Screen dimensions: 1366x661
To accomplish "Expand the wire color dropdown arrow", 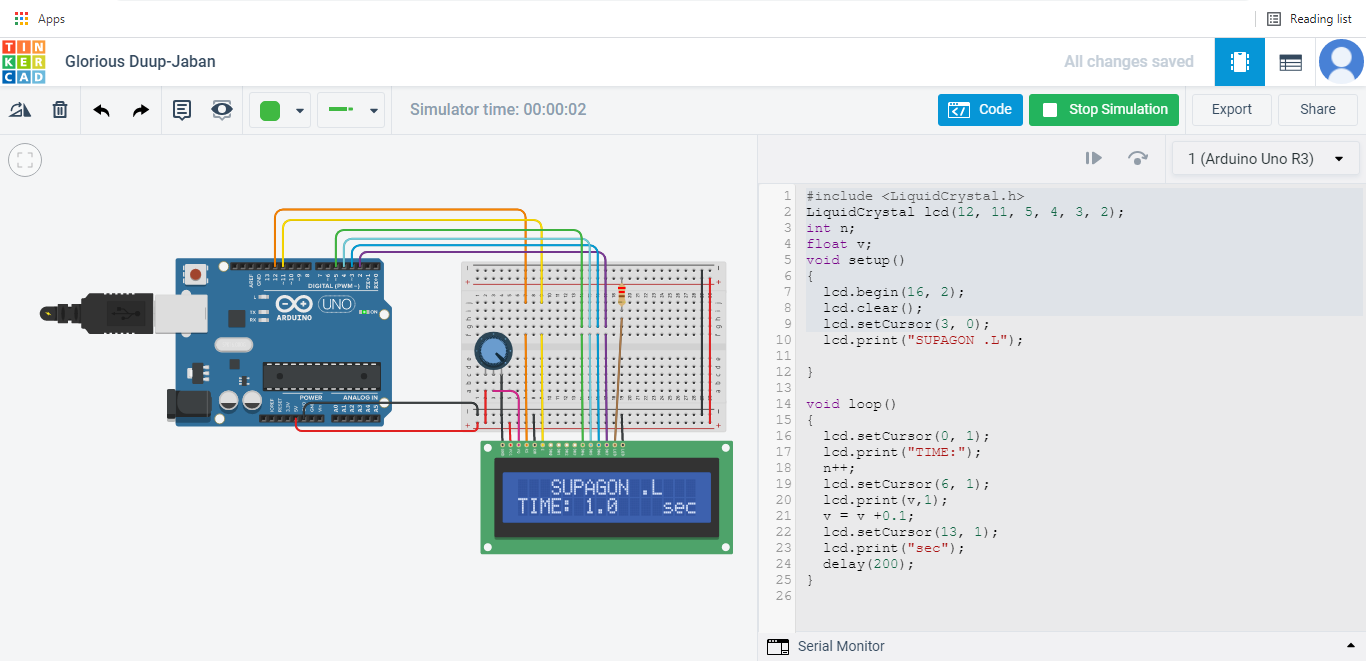I will coord(300,111).
